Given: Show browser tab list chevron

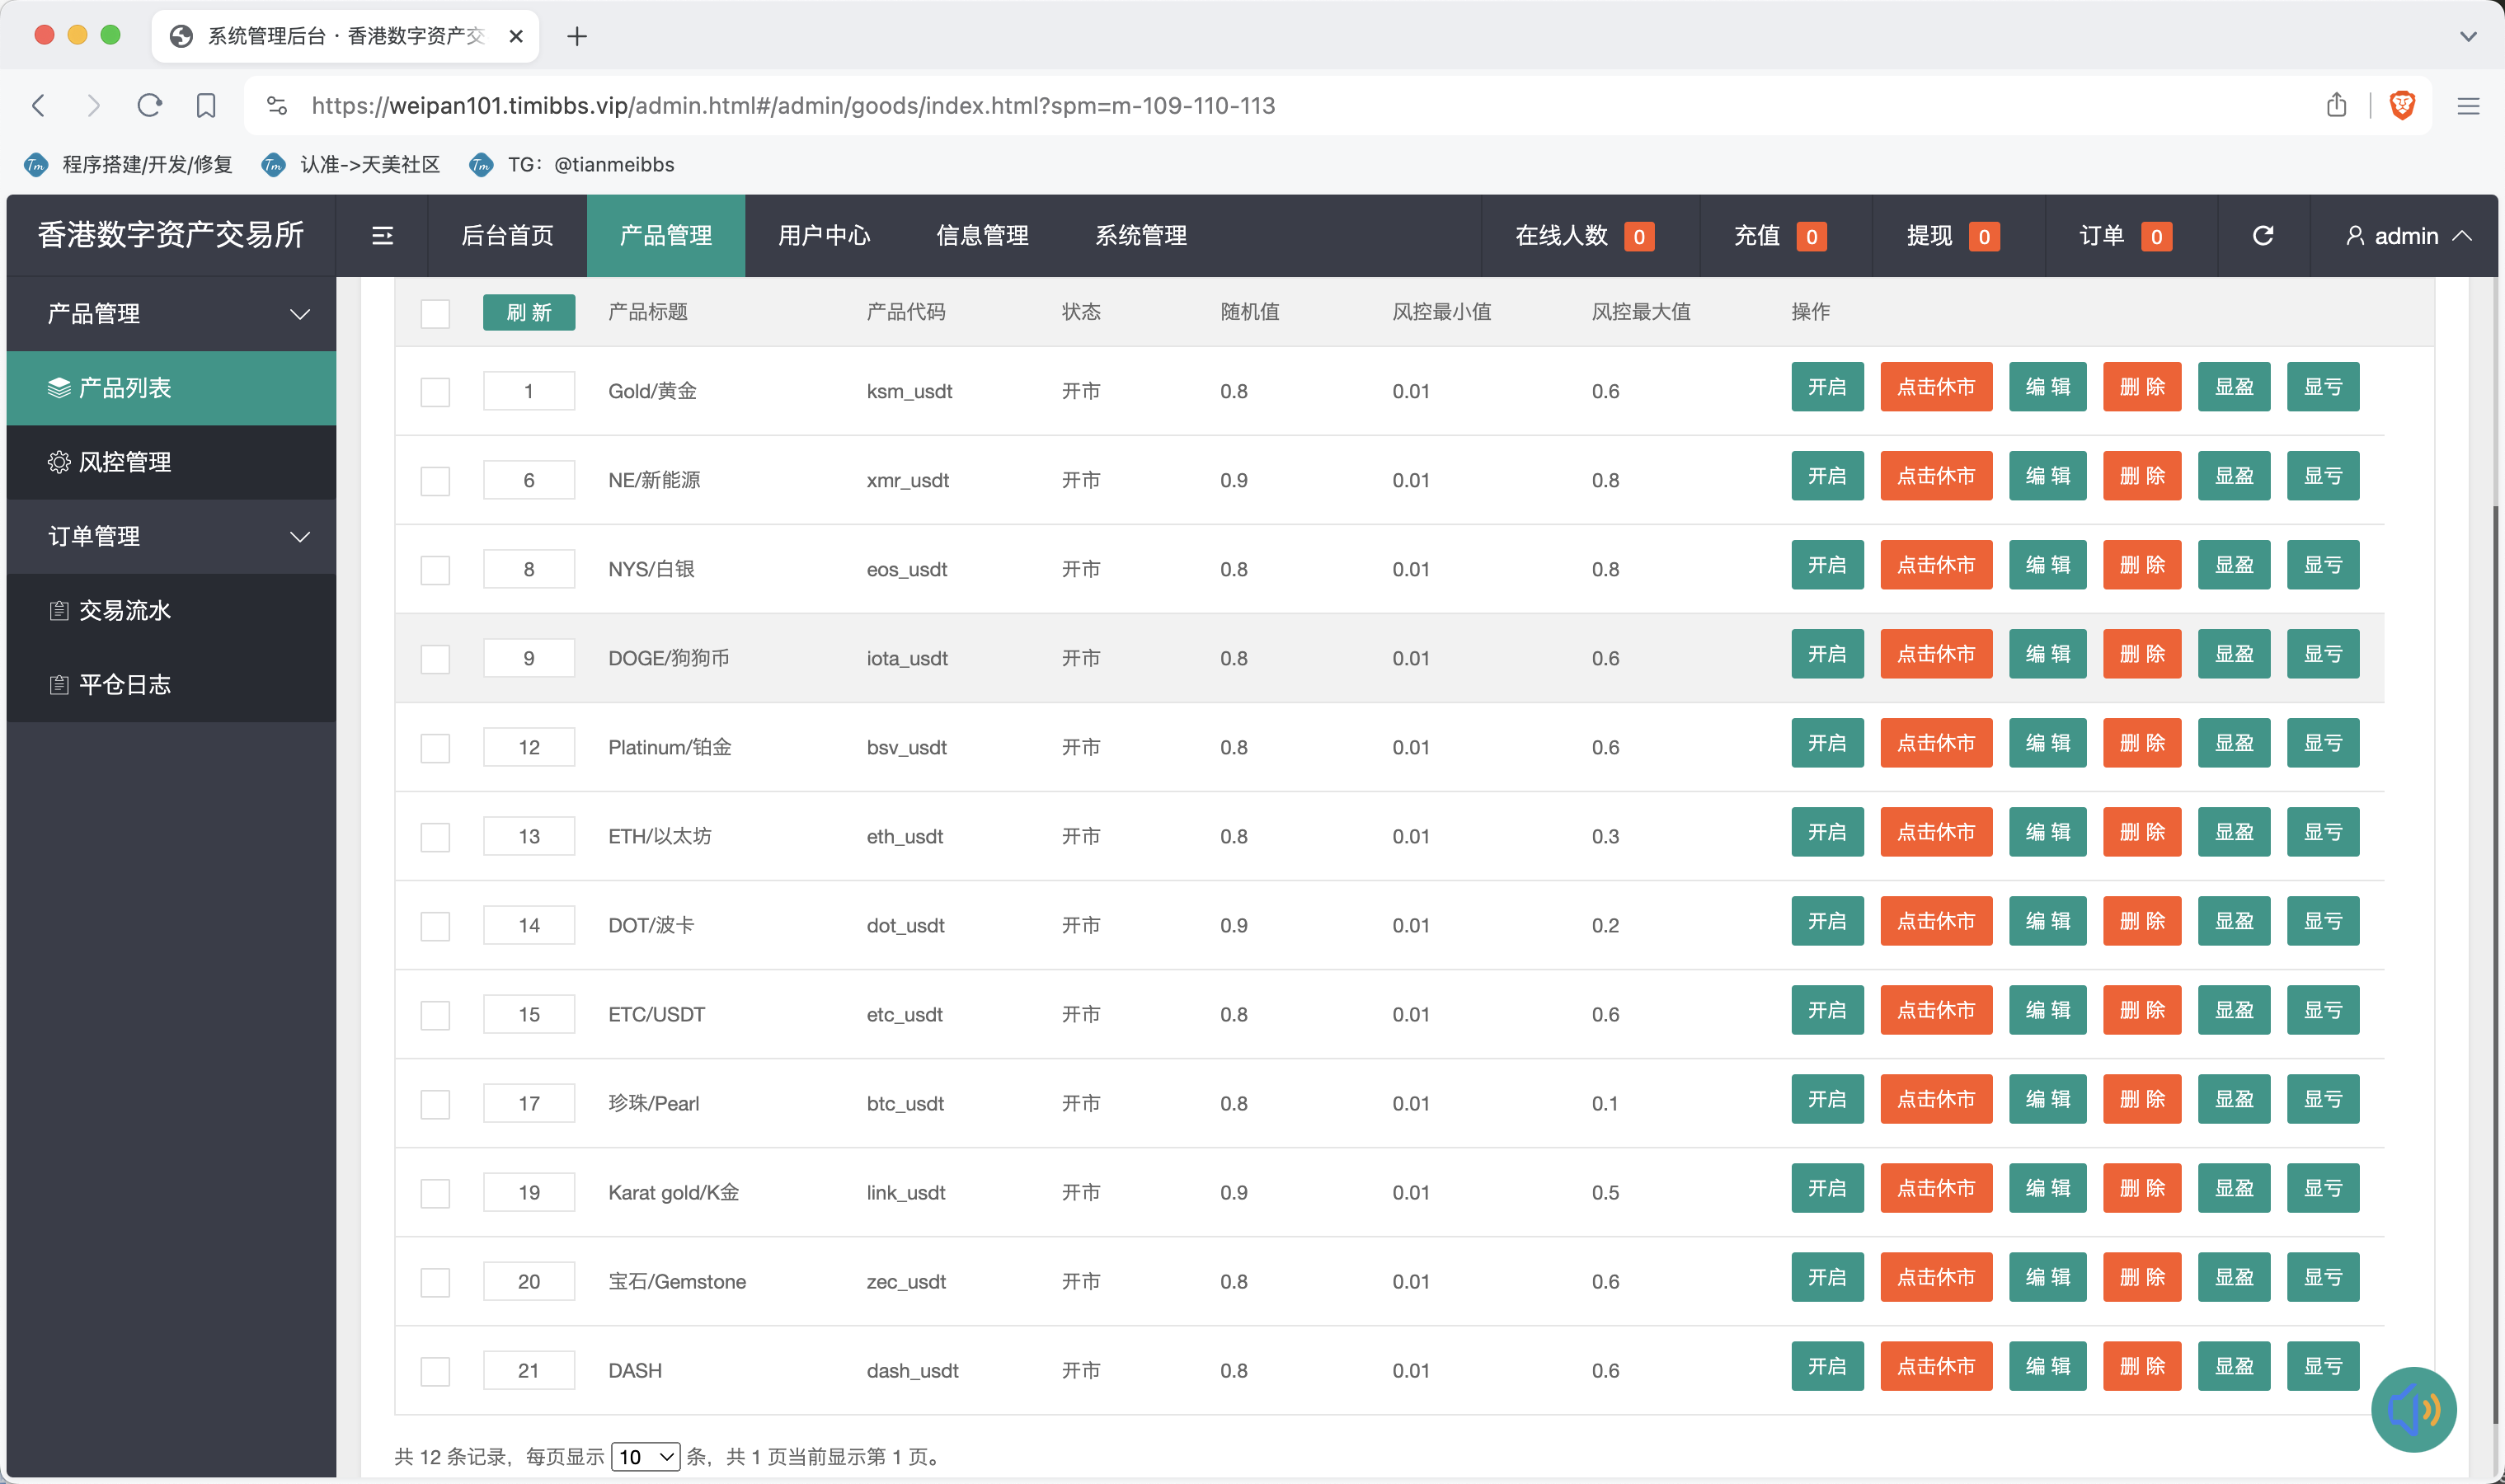Looking at the screenshot, I should 2468,36.
